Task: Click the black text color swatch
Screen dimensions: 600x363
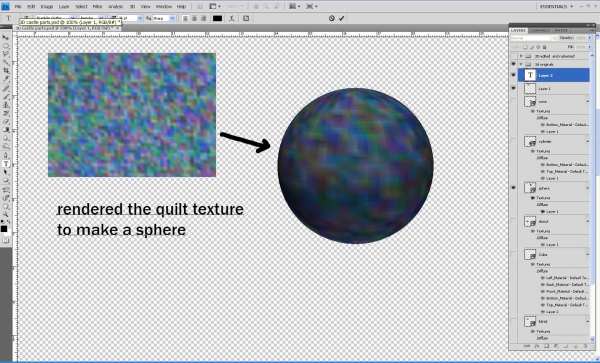Action: [217, 18]
